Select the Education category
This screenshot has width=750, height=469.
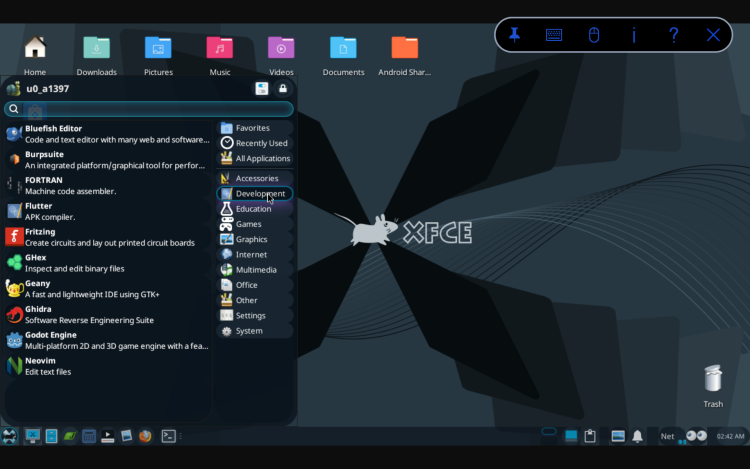pyautogui.click(x=255, y=209)
